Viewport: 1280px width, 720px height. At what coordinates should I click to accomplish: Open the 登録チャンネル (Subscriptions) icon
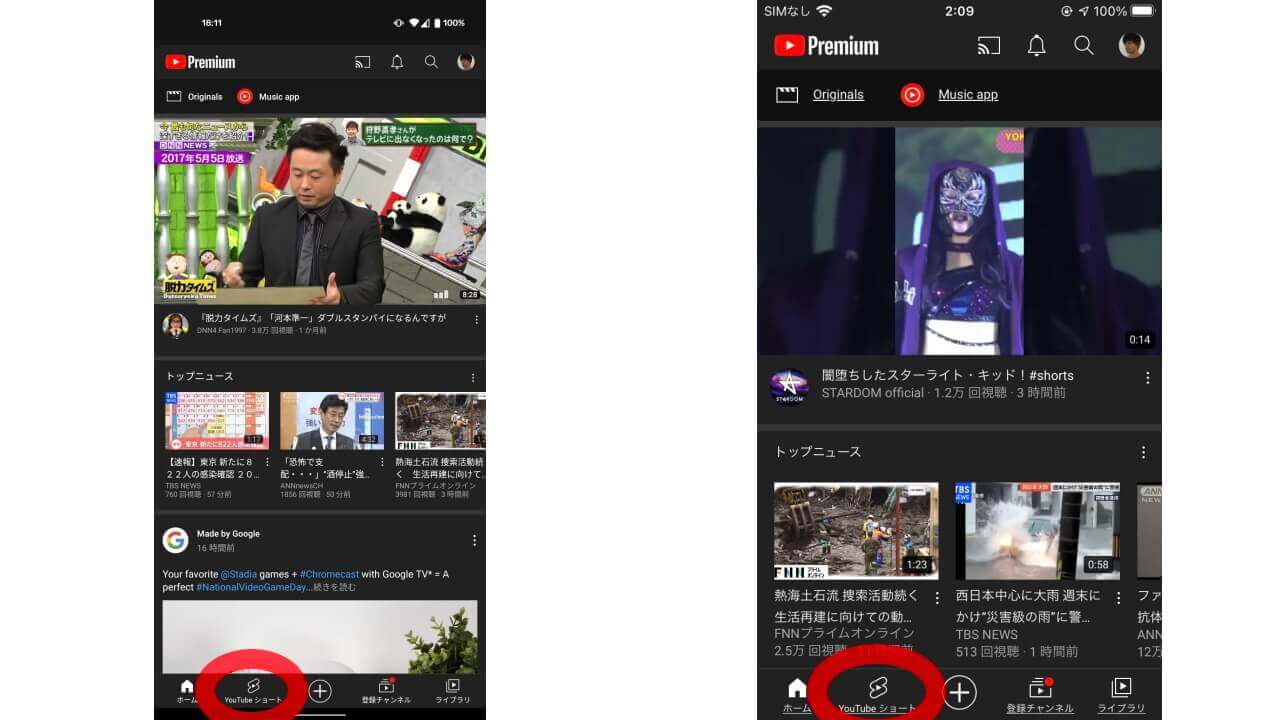(x=1040, y=690)
